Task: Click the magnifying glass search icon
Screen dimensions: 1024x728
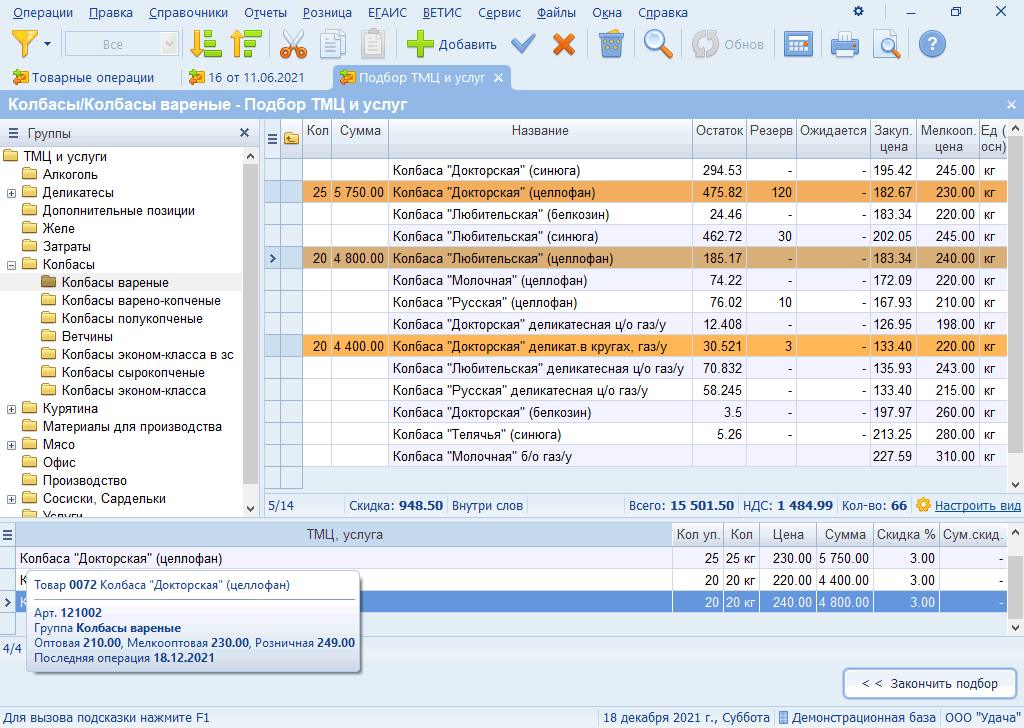Action: pos(657,44)
